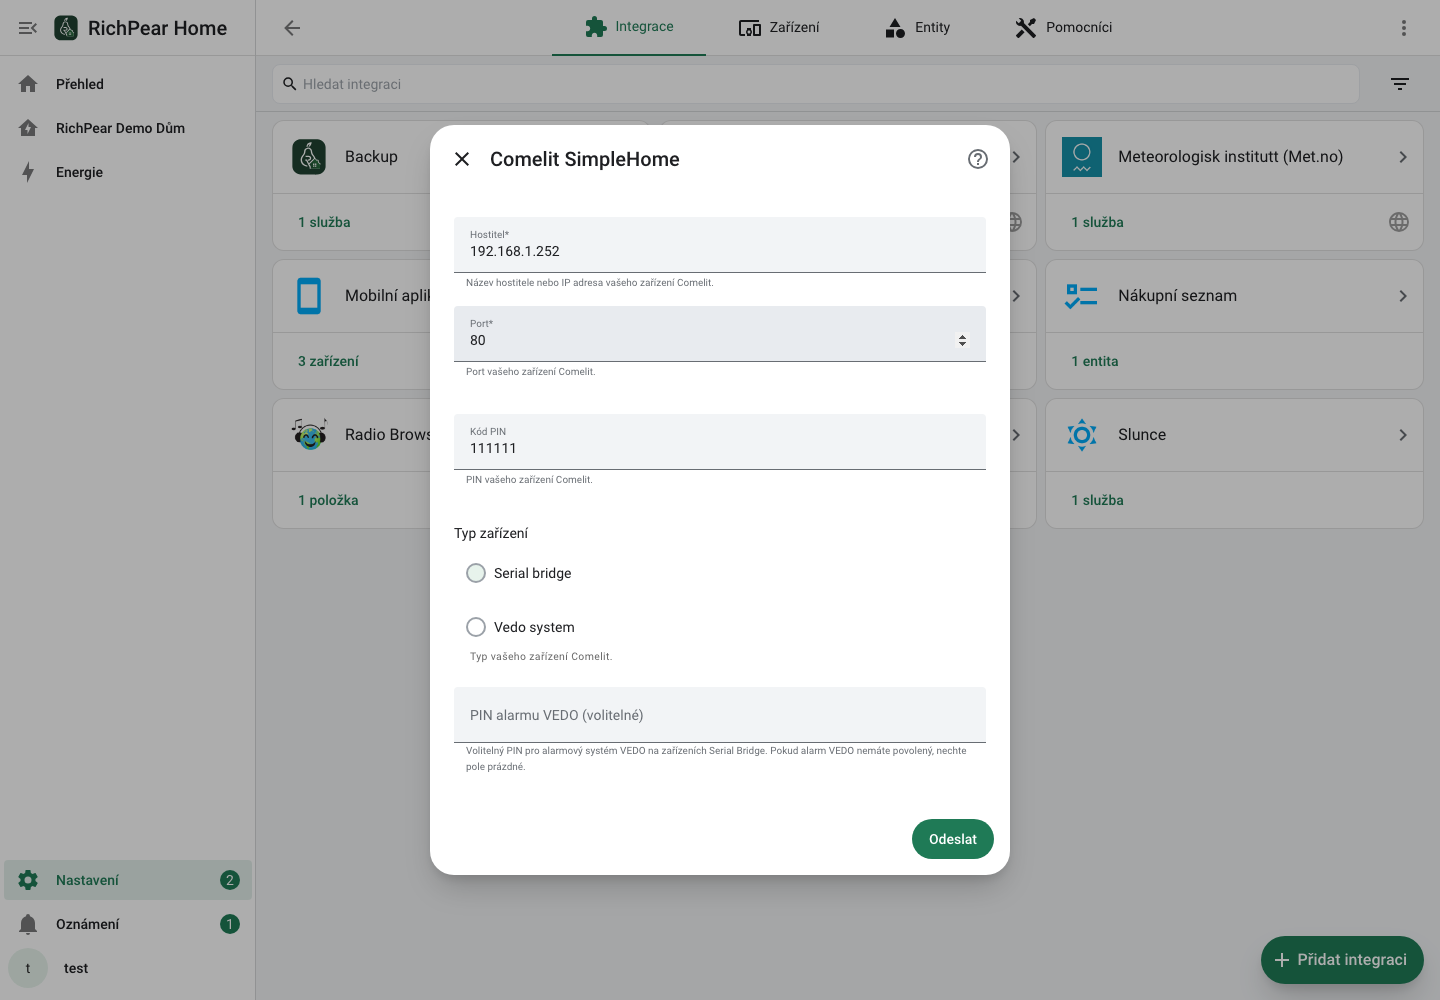Open the 1 entita link
The width and height of the screenshot is (1440, 1000).
(x=1095, y=361)
